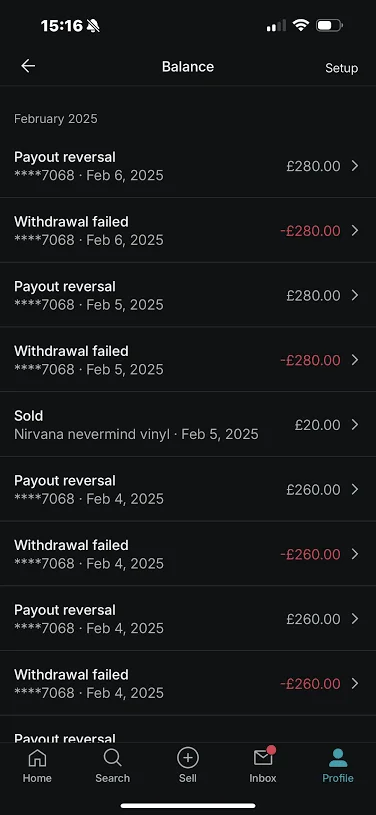Viewport: 376px width, 815px height.
Task: Tap the home indicator bar
Action: pyautogui.click(x=188, y=806)
